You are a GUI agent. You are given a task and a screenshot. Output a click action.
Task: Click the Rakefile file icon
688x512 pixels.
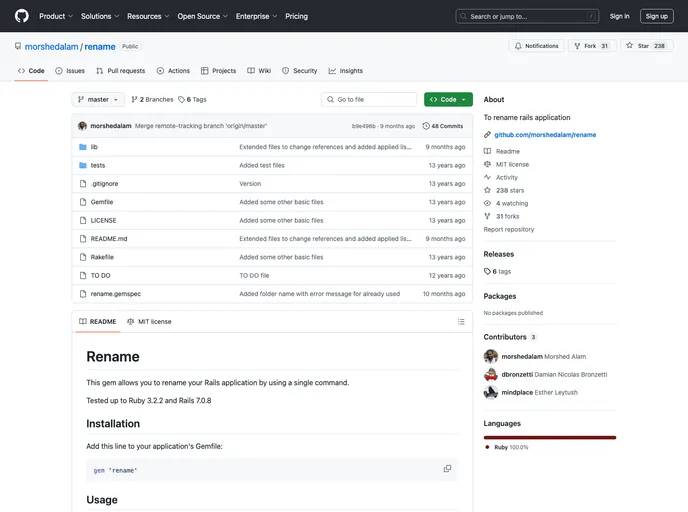click(x=82, y=257)
